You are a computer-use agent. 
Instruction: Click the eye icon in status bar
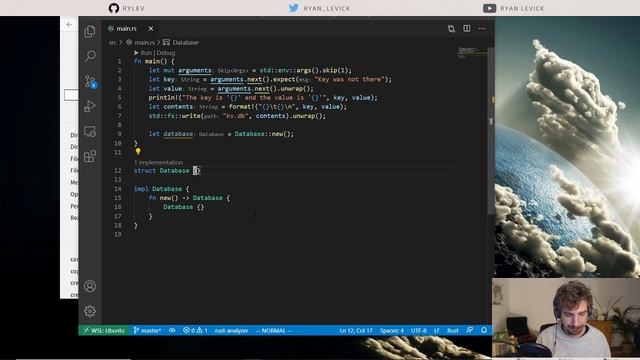click(x=172, y=331)
